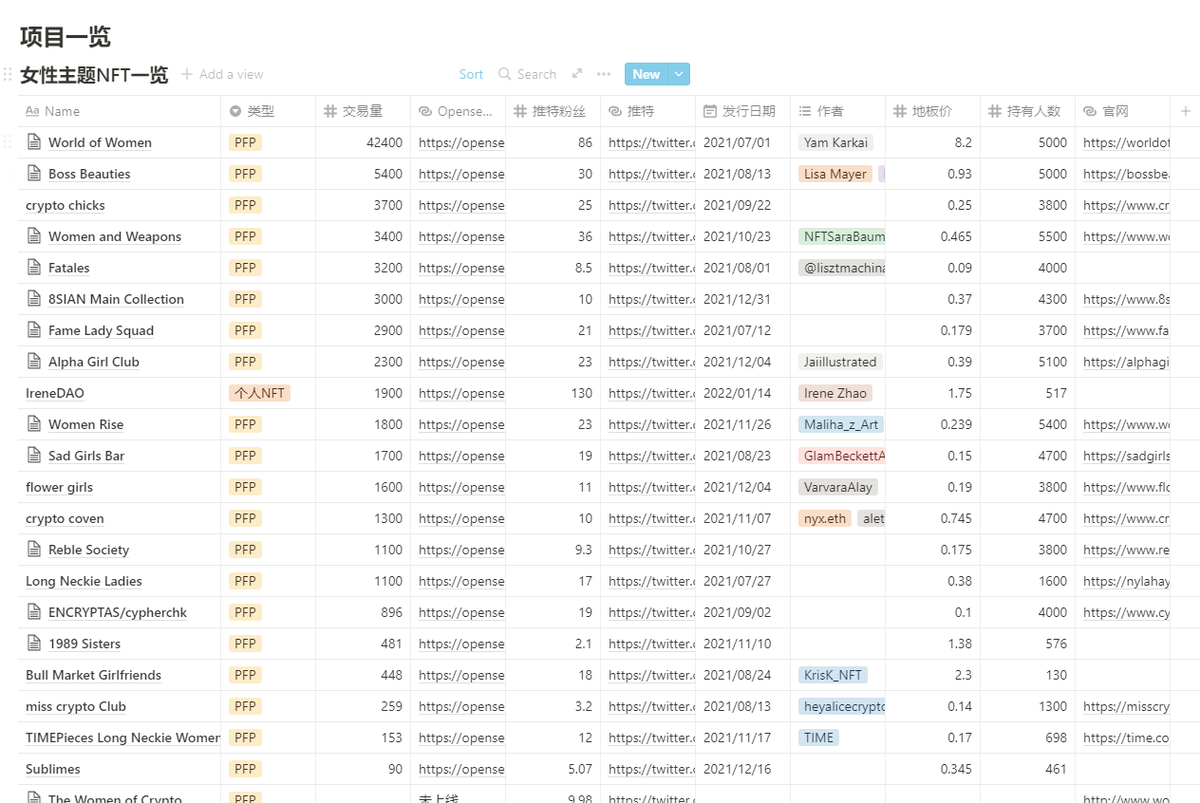Click the Yam Karkai author tag
Screen dimensions: 1200x803
click(x=836, y=142)
